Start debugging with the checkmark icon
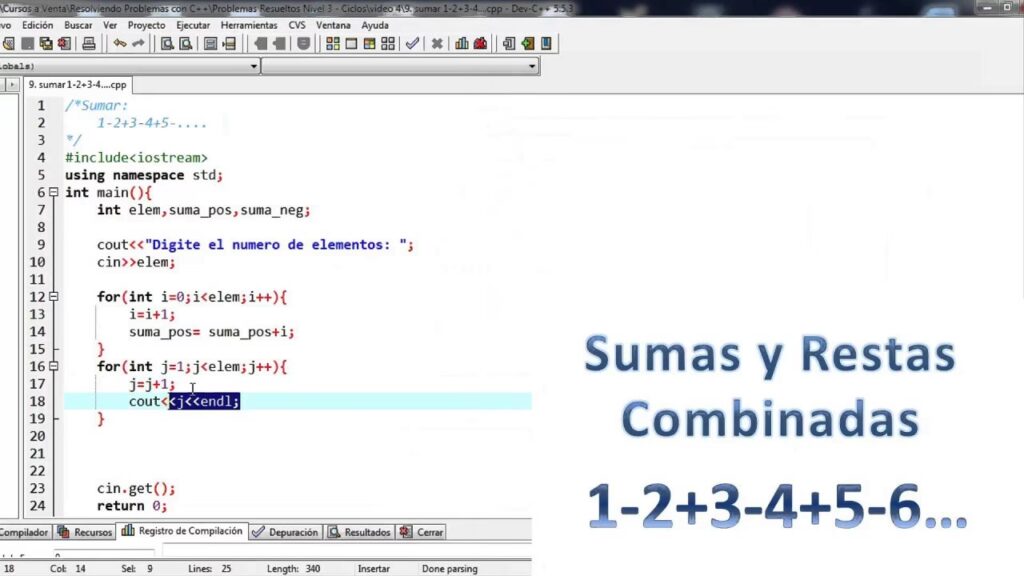Image resolution: width=1024 pixels, height=576 pixels. (412, 44)
